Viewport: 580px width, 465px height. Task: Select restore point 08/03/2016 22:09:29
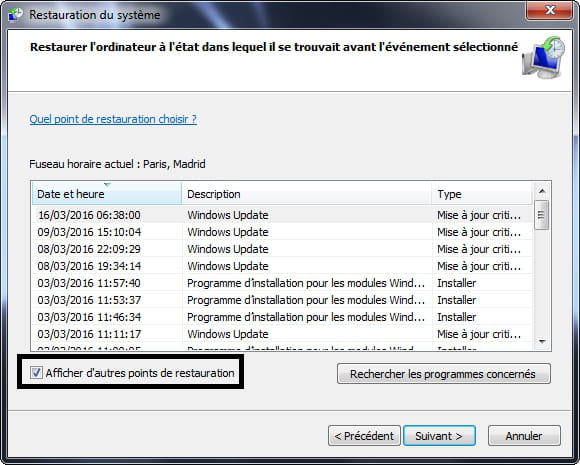click(x=282, y=249)
